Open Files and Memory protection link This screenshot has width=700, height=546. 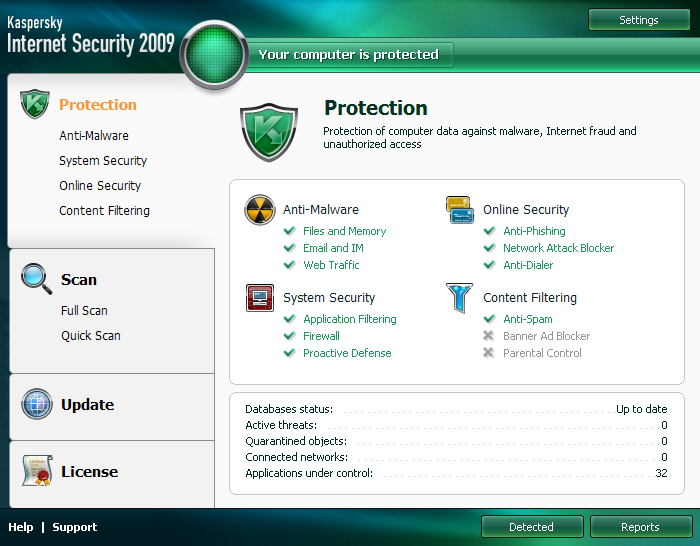345,231
